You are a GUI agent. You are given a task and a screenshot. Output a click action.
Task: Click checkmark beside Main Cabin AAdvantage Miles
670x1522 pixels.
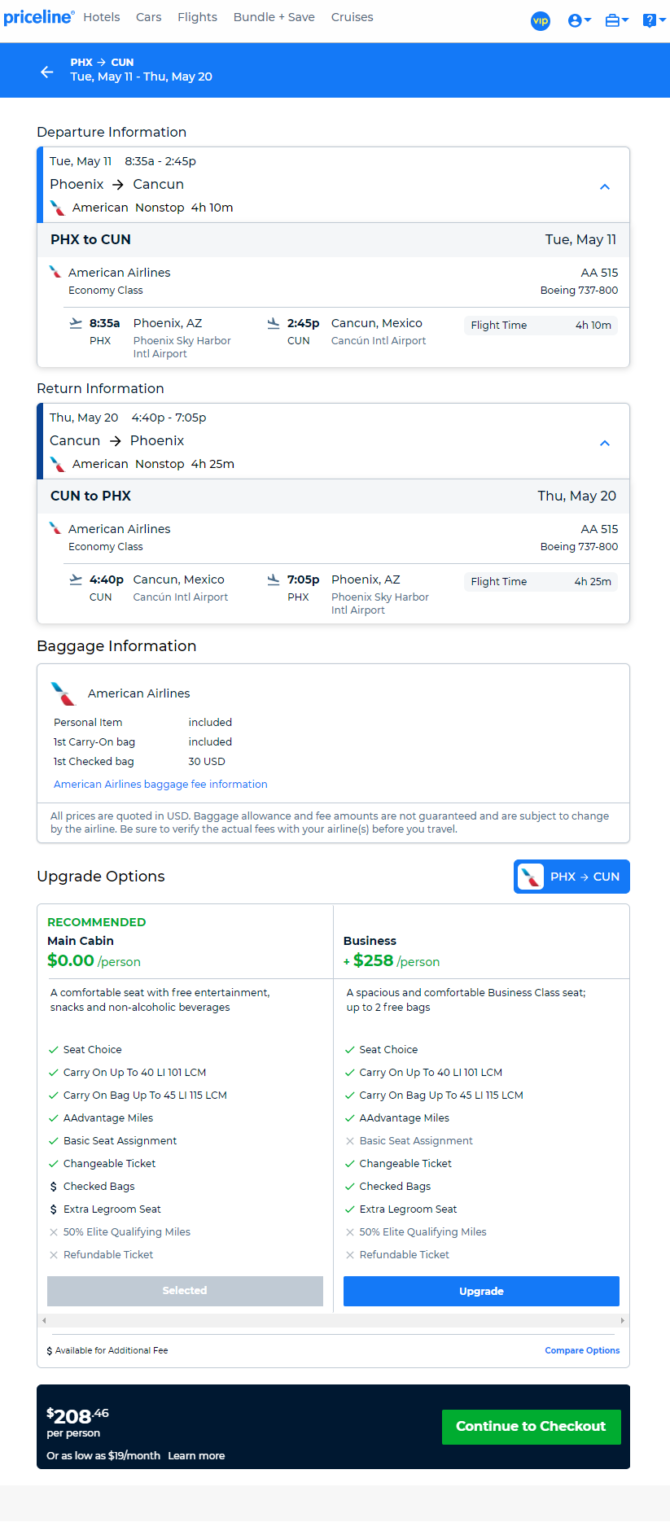tap(53, 1118)
